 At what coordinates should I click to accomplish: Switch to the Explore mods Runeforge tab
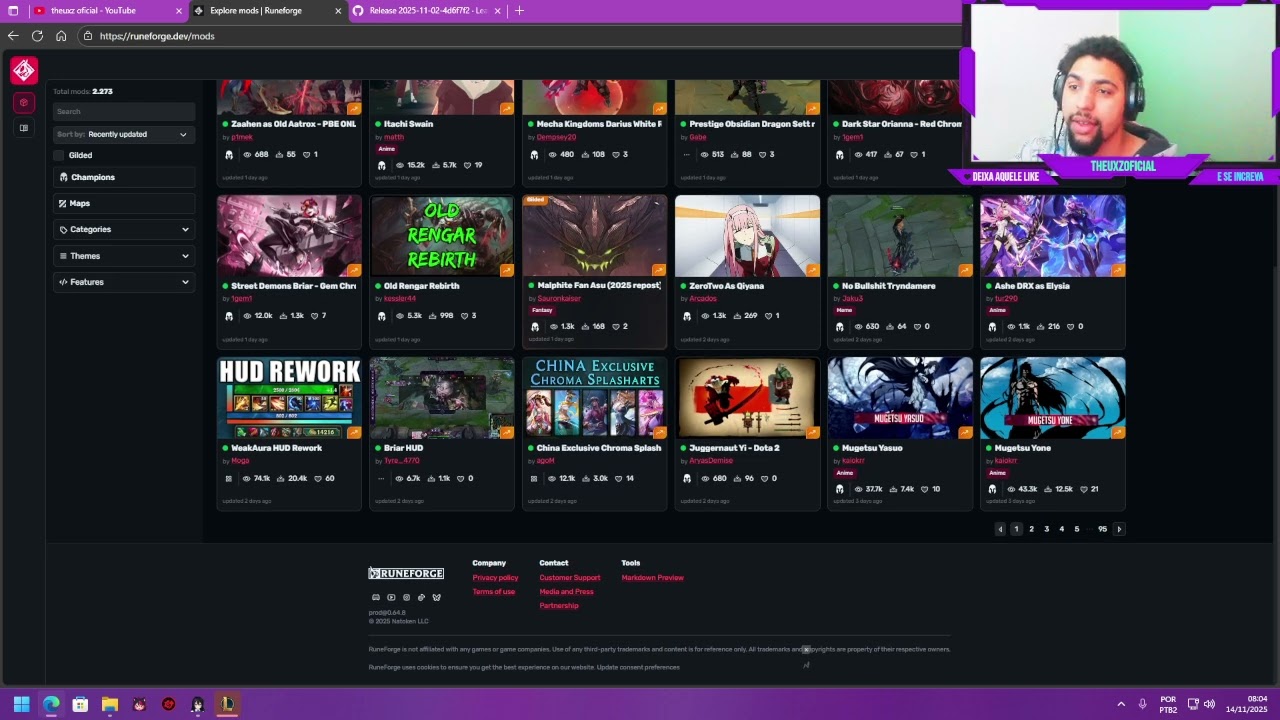pos(267,10)
